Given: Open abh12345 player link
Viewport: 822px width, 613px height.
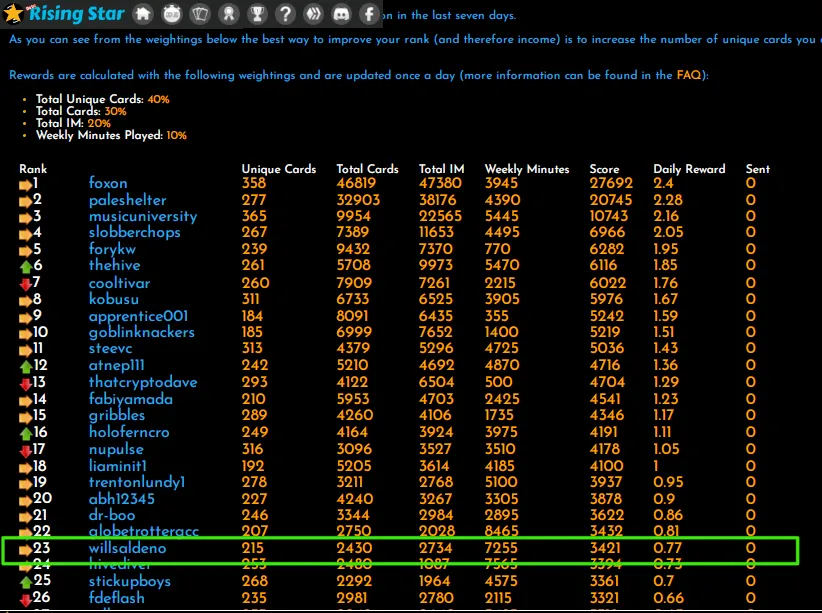Looking at the screenshot, I should 122,499.
